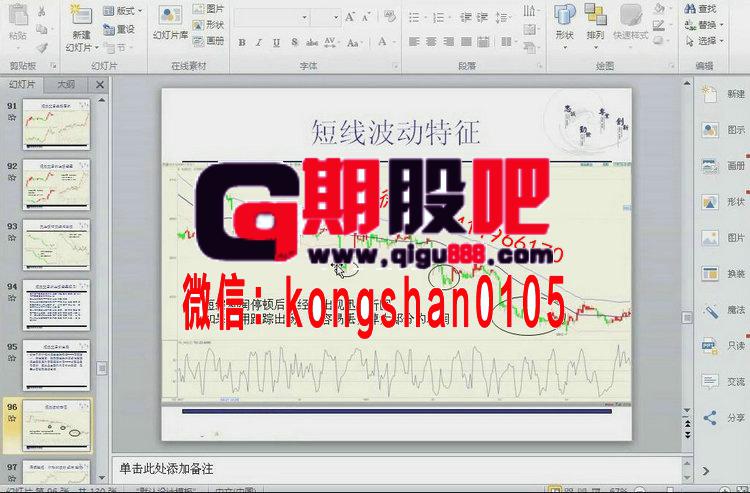This screenshot has height=493, width=750.
Task: Switch to the Slides (幻灯片) pane tab
Action: pyautogui.click(x=22, y=85)
